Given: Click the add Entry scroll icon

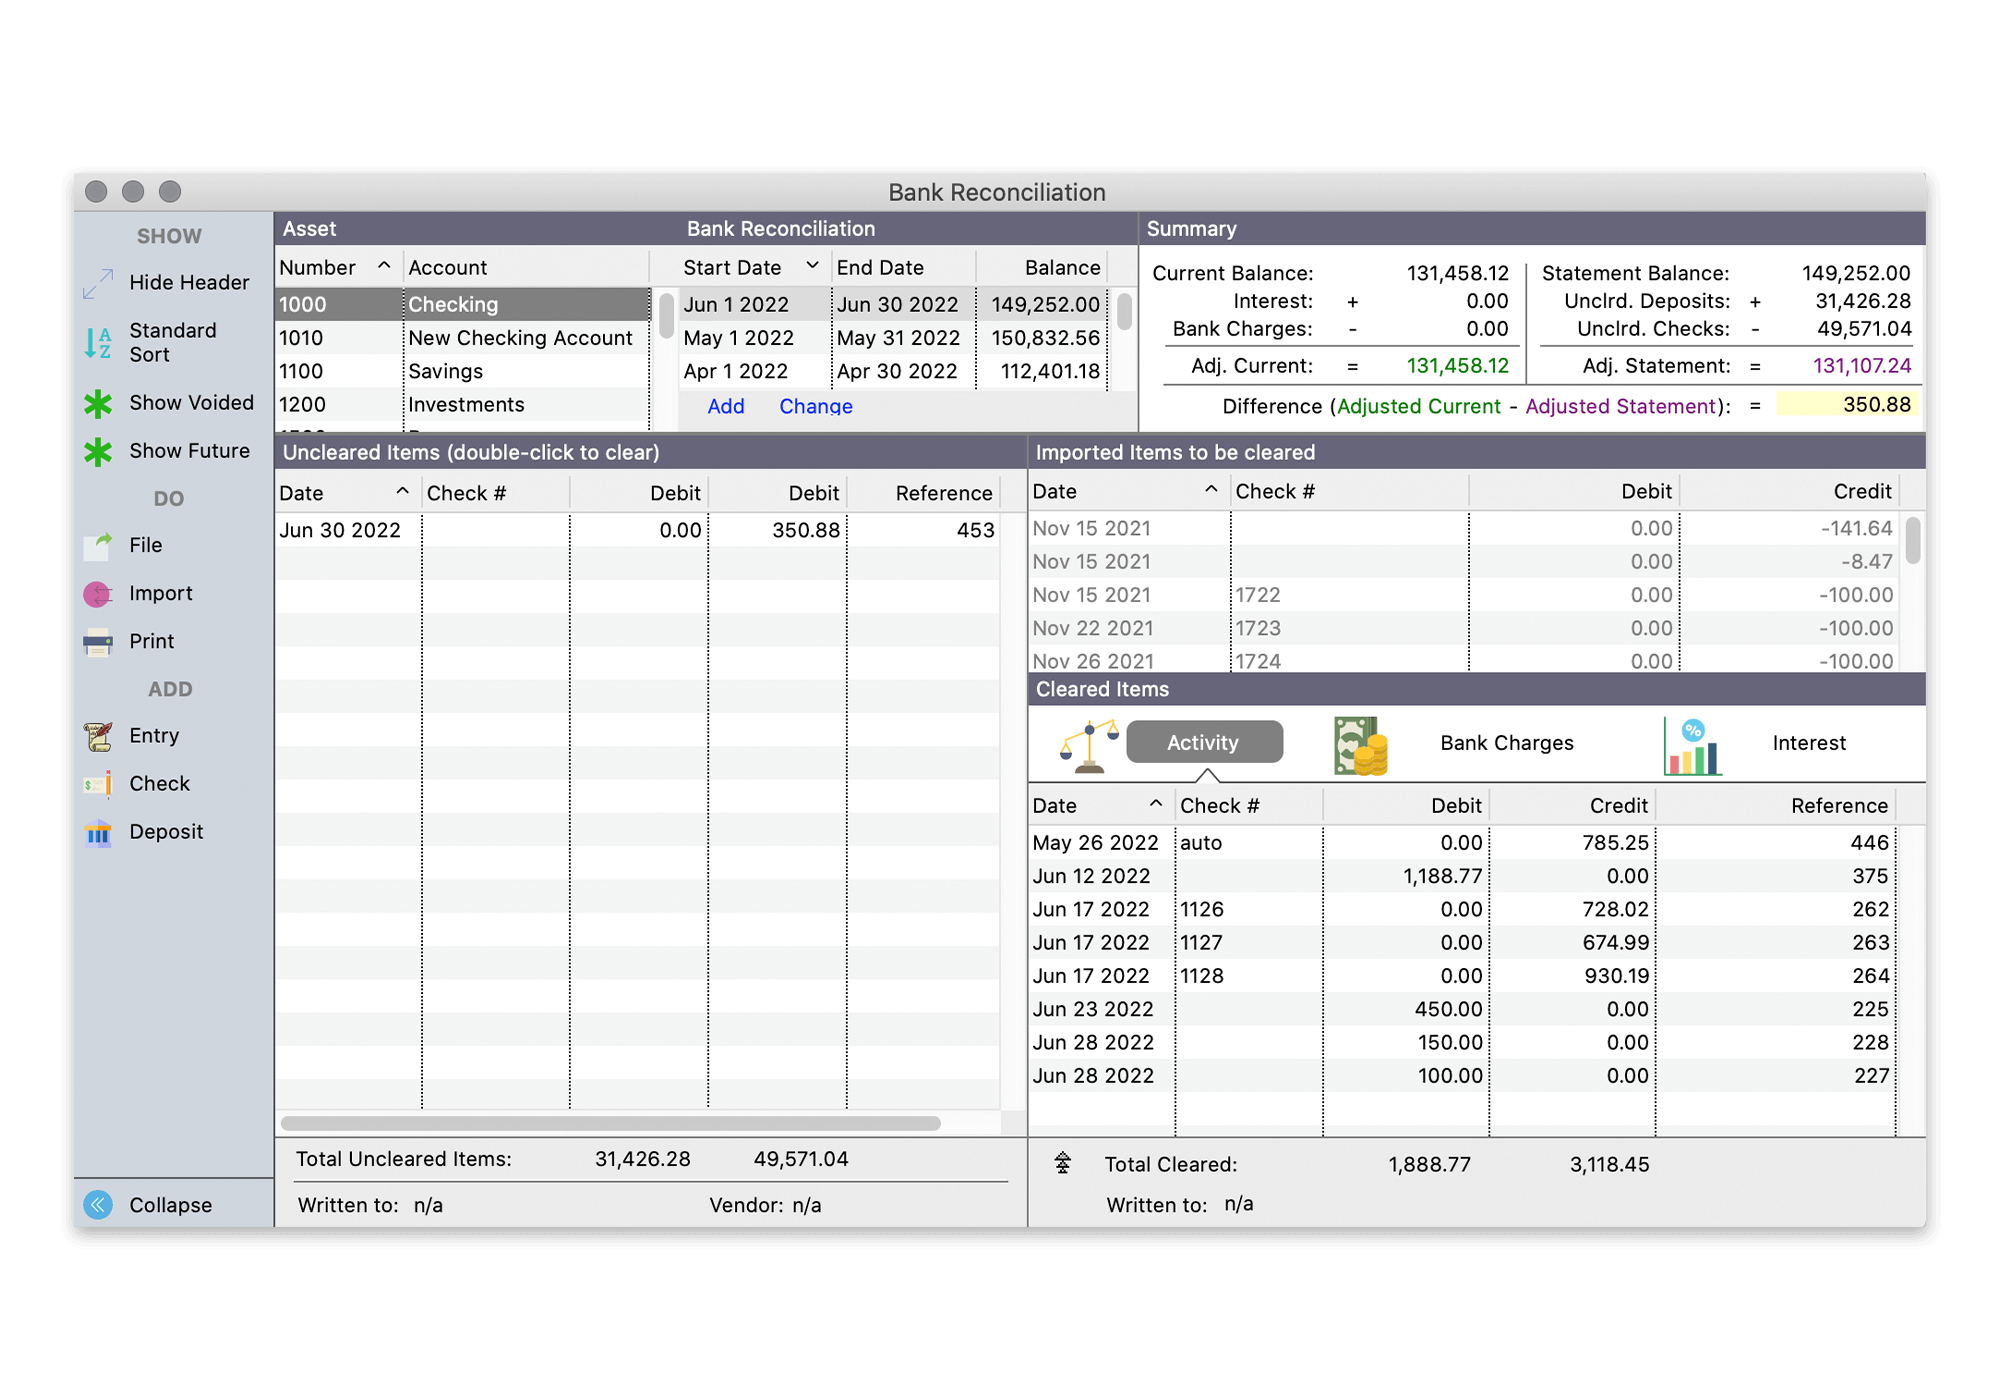Looking at the screenshot, I should [98, 737].
